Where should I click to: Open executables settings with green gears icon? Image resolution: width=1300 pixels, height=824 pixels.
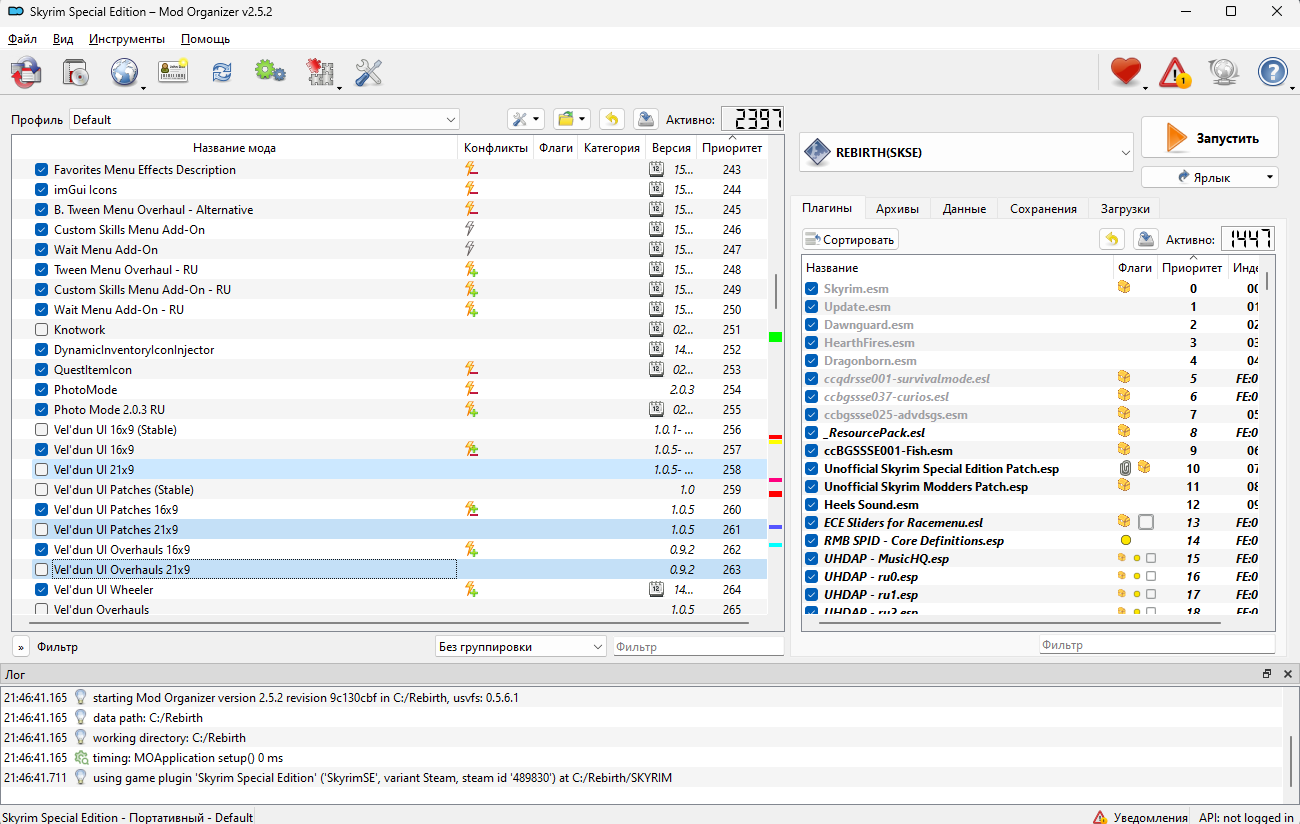pyautogui.click(x=270, y=72)
